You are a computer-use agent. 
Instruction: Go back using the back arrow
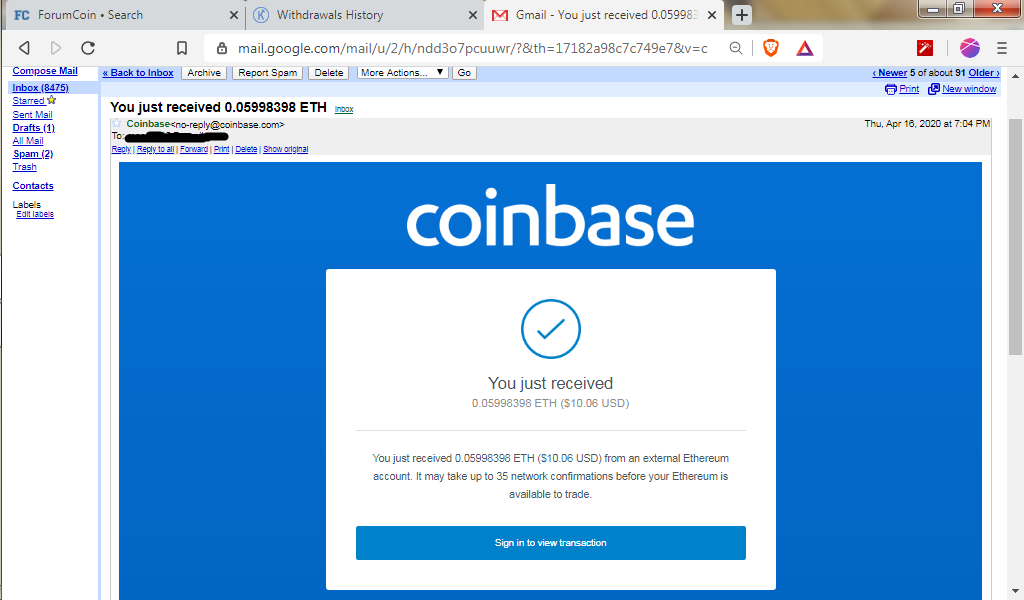[x=24, y=48]
